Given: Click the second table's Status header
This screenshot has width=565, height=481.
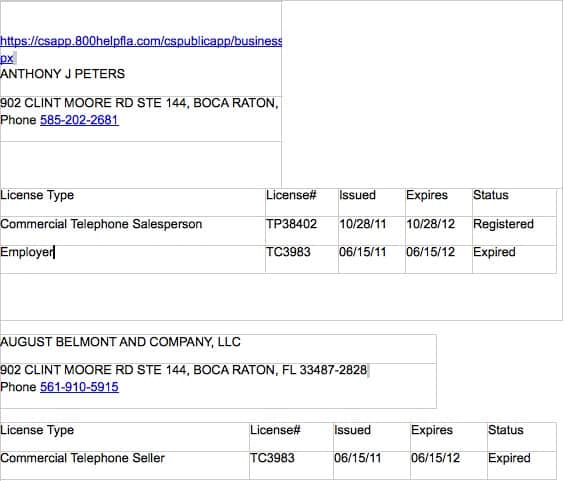Looking at the screenshot, I should tap(506, 430).
